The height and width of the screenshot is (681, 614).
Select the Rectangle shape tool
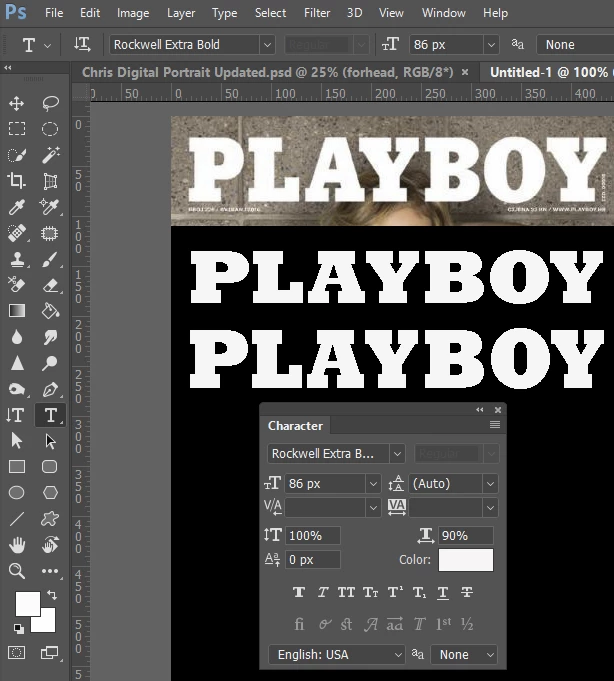[17, 467]
